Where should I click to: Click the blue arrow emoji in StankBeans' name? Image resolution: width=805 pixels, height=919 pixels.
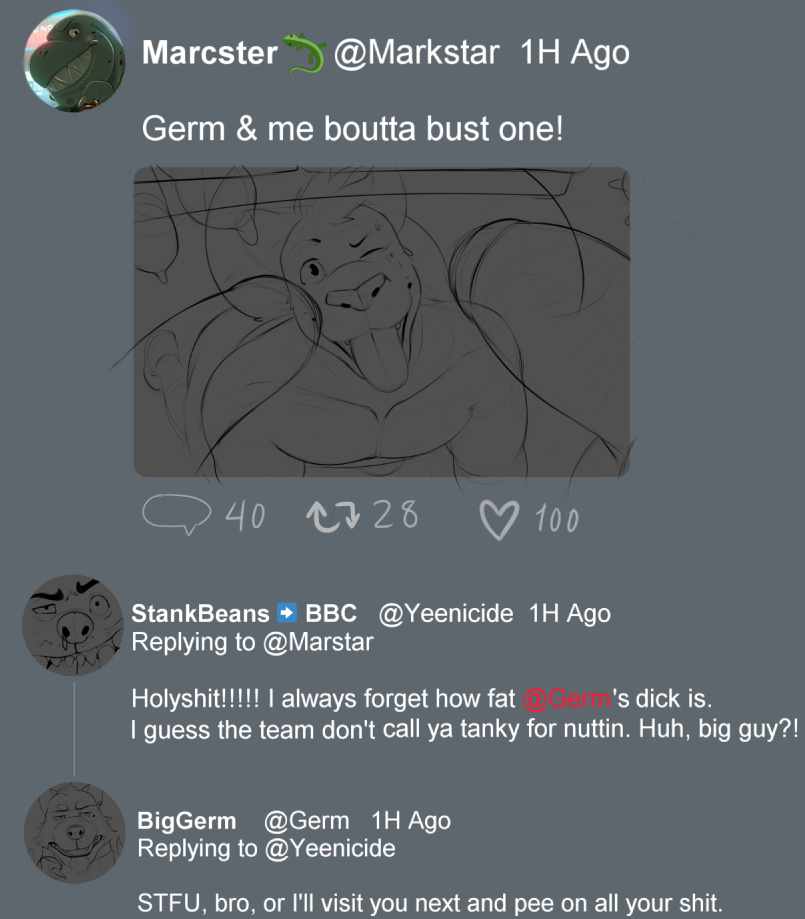tap(287, 613)
